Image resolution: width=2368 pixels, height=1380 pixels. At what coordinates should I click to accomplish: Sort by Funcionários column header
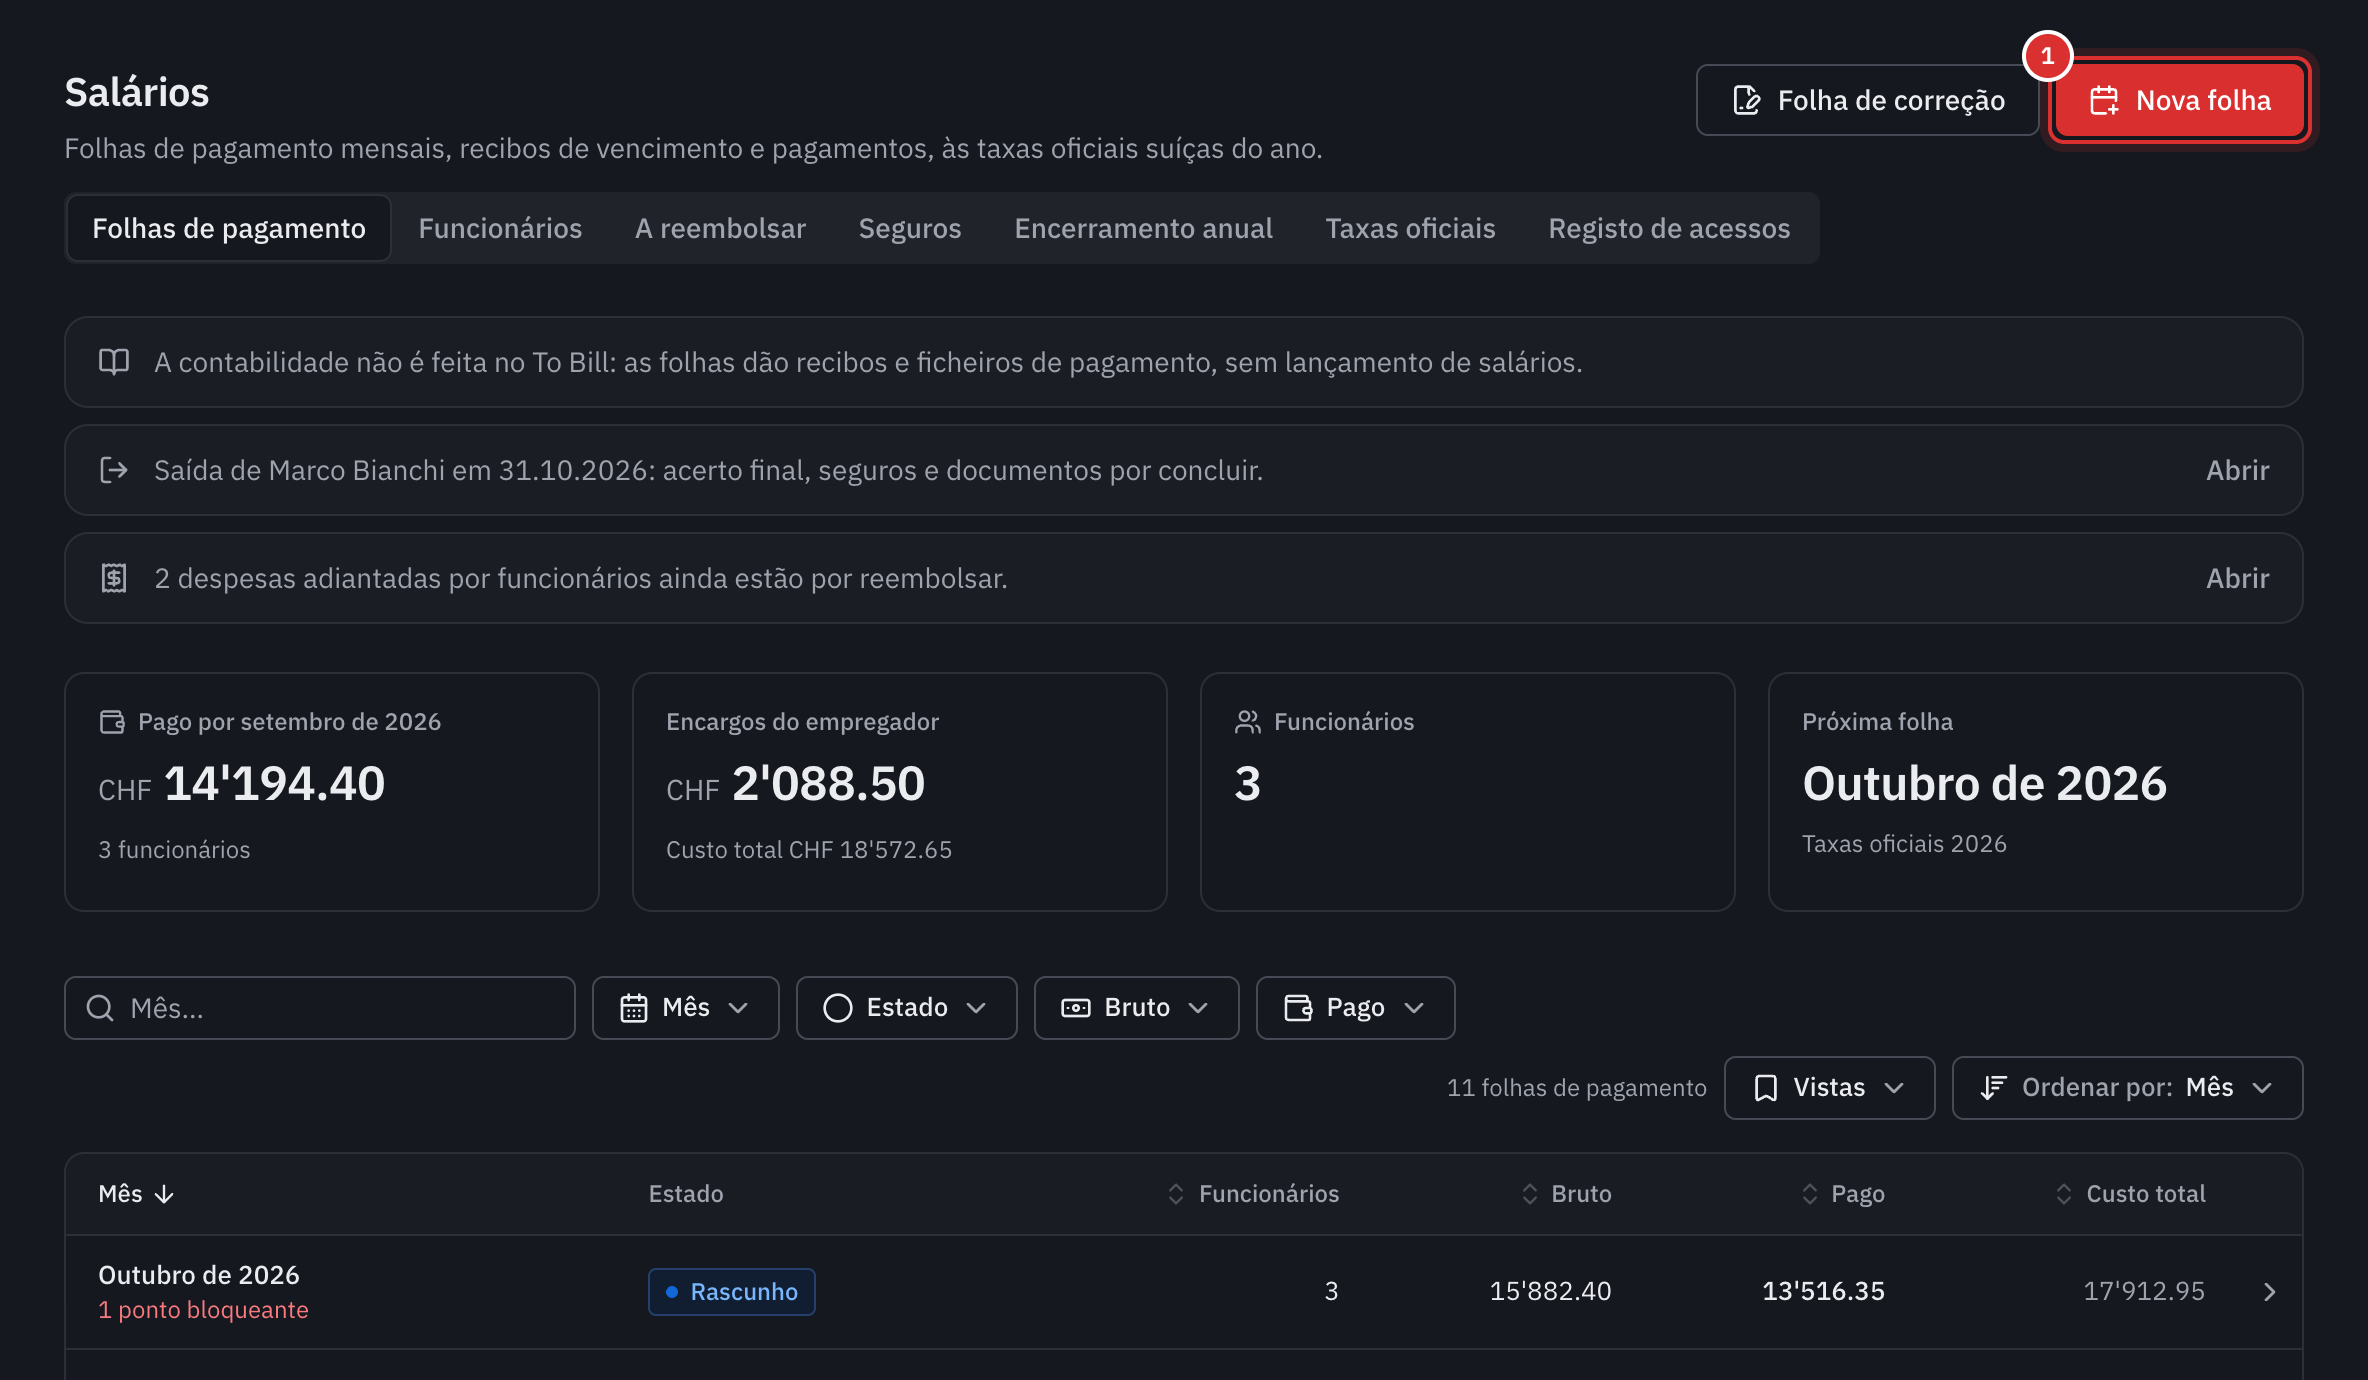1253,1194
